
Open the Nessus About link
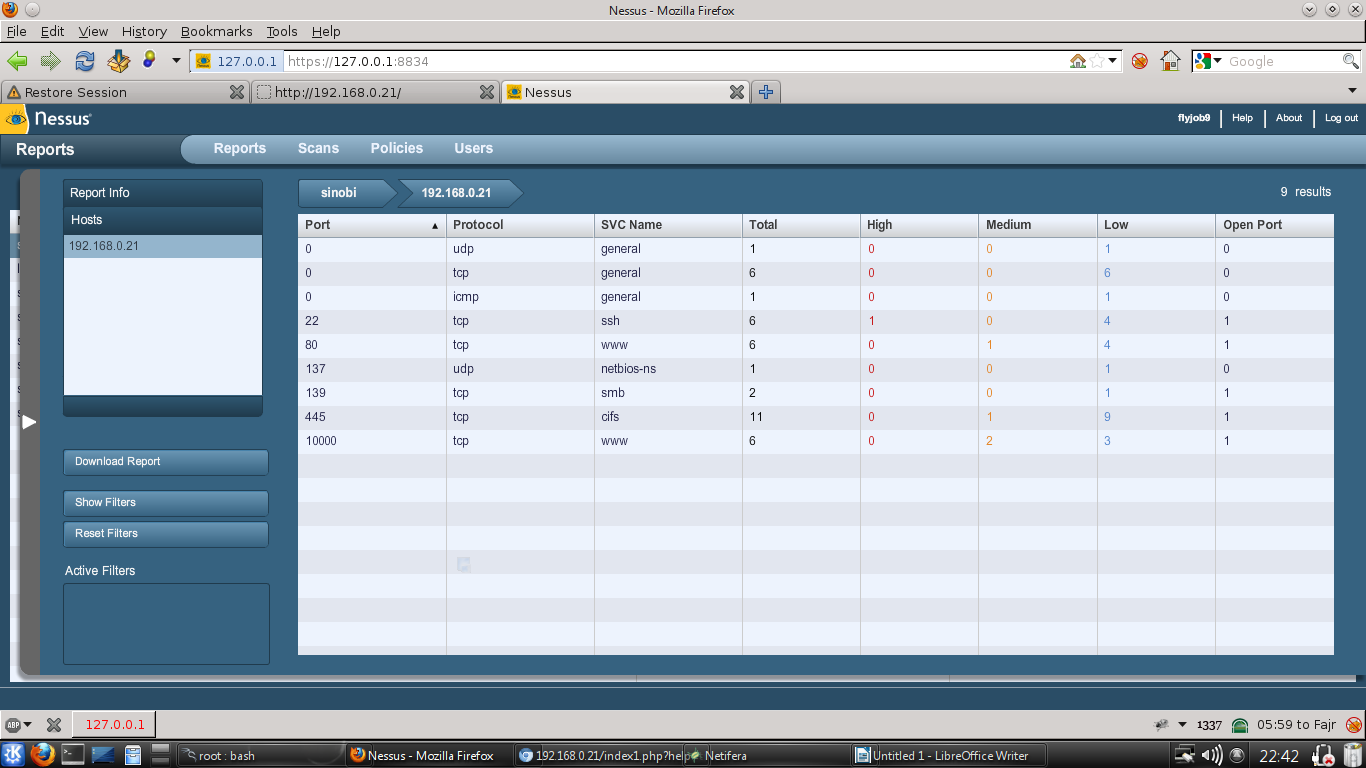[x=1289, y=118]
